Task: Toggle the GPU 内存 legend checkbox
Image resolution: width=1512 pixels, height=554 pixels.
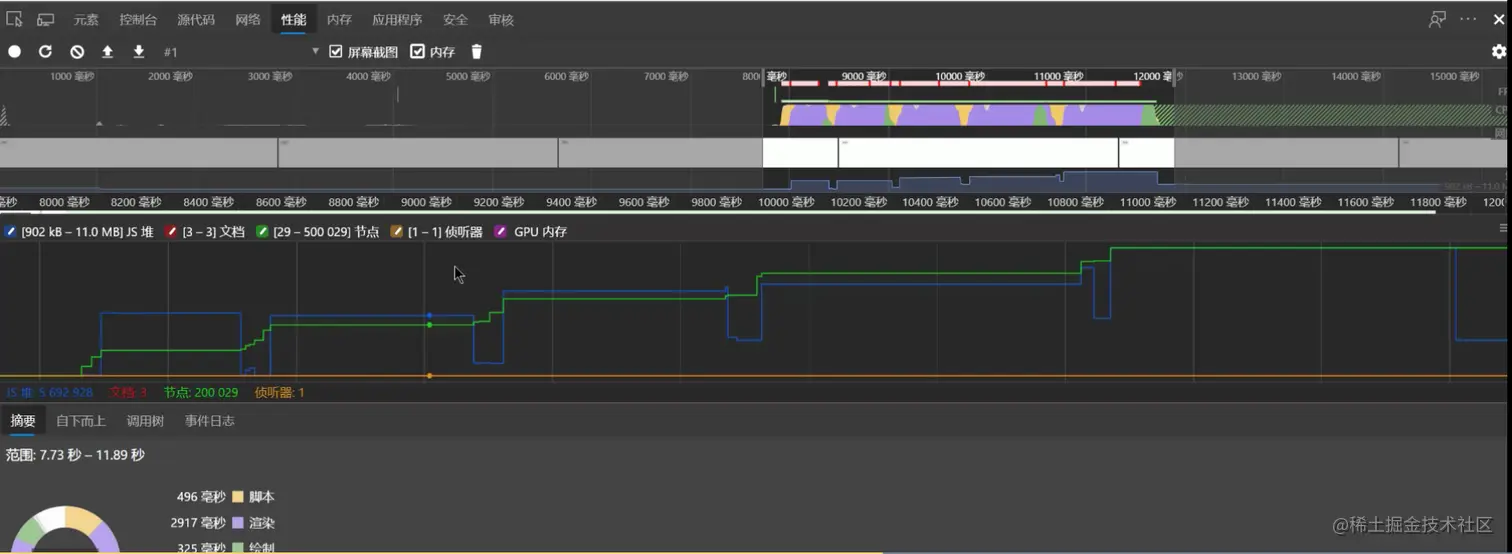Action: pyautogui.click(x=501, y=232)
